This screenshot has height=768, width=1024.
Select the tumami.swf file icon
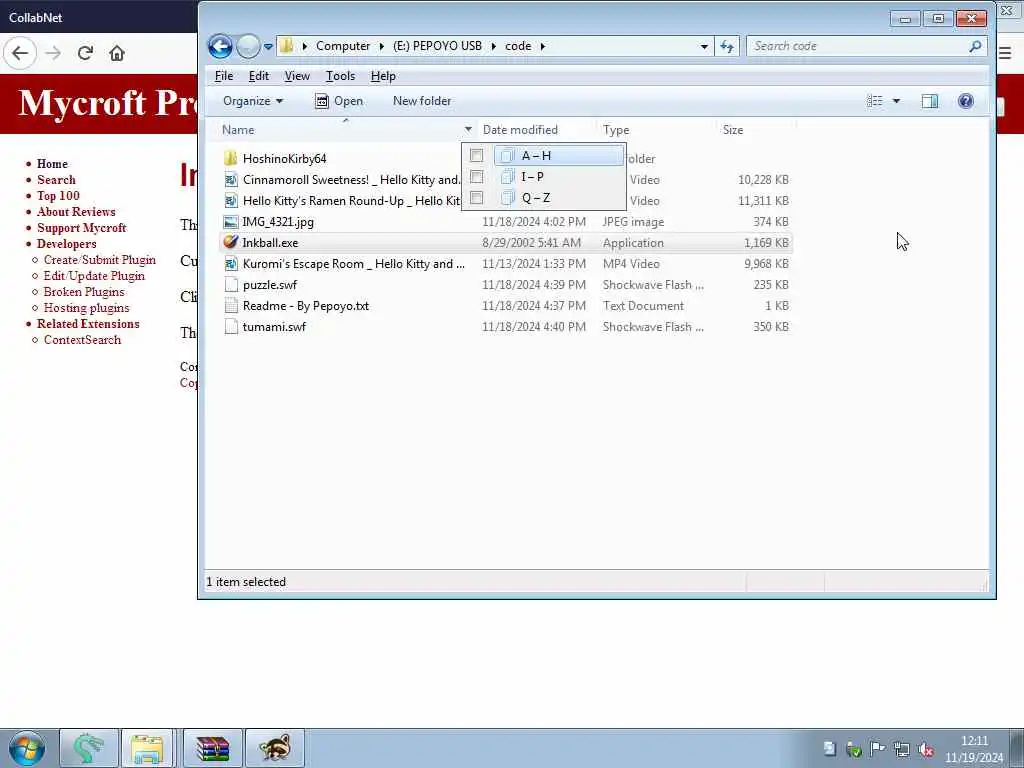231,327
